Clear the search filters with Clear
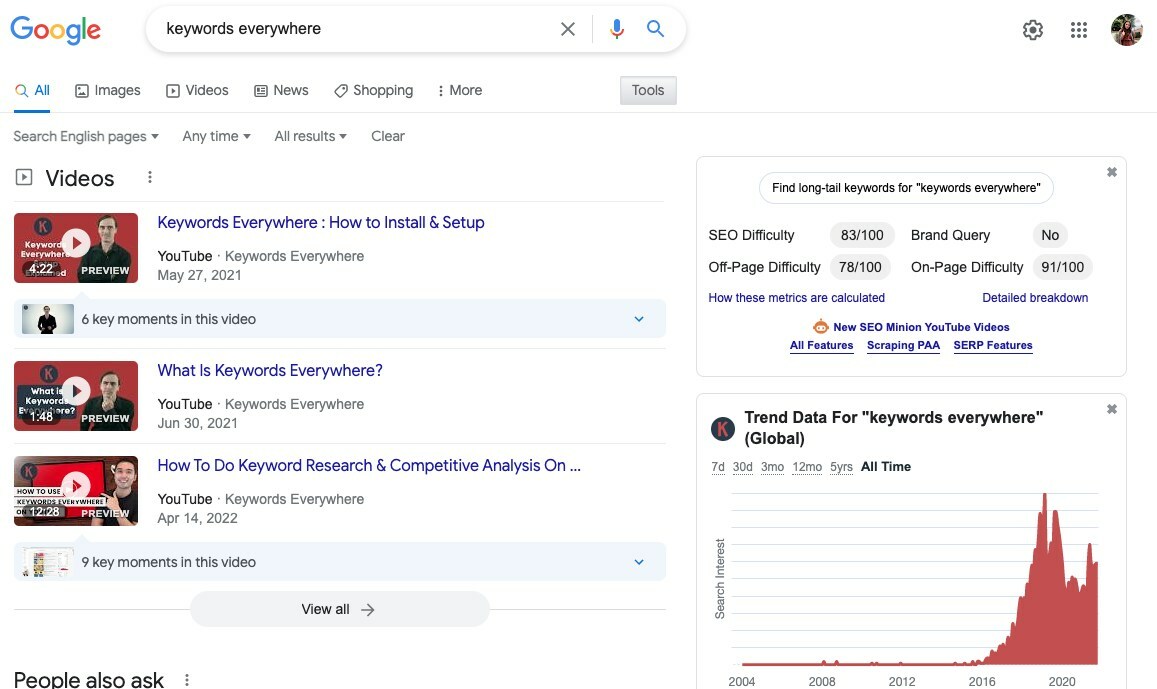This screenshot has width=1157, height=689. tap(387, 136)
